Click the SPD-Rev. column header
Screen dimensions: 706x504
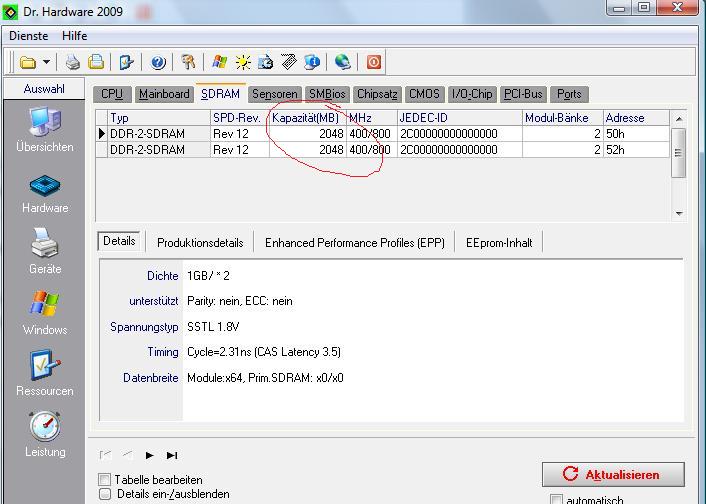click(x=240, y=118)
